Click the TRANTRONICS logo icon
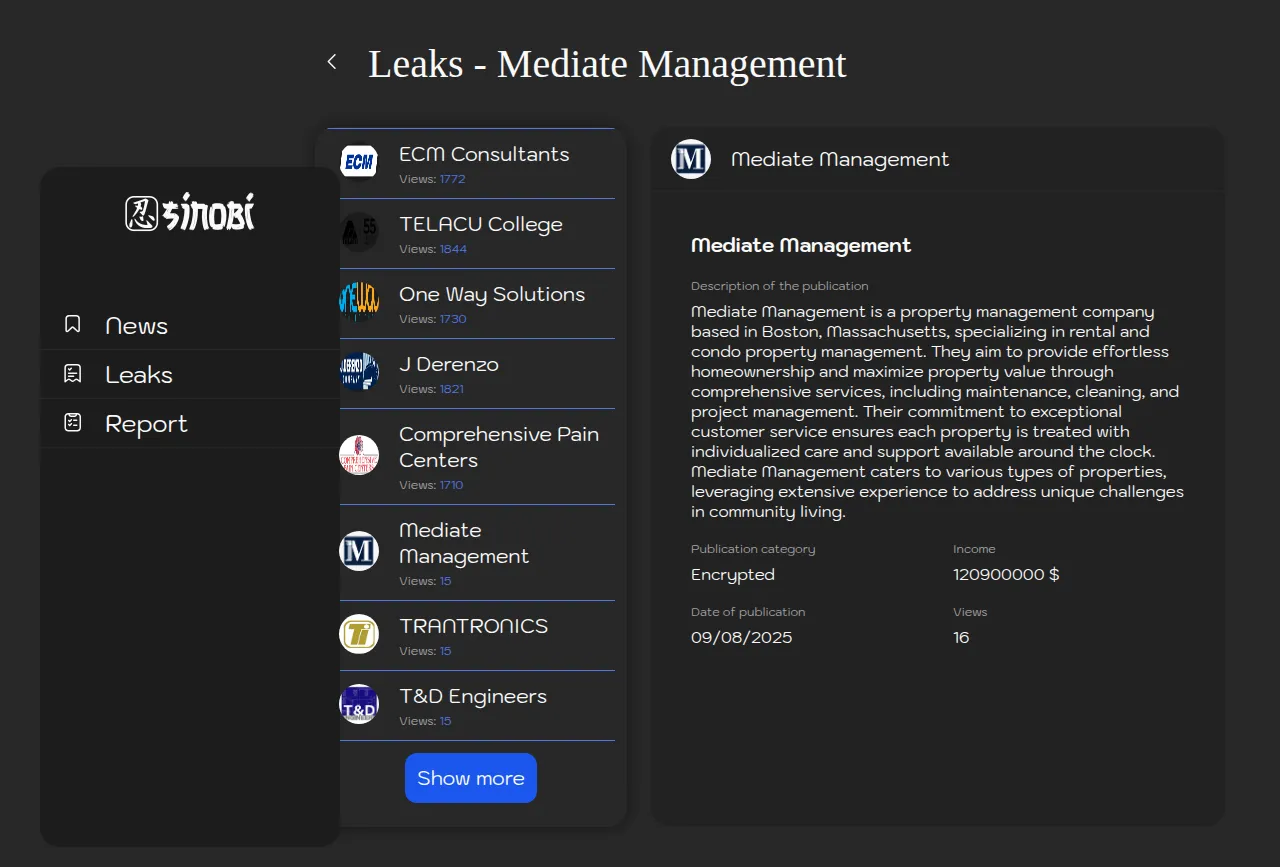Viewport: 1280px width, 867px height. pos(359,634)
